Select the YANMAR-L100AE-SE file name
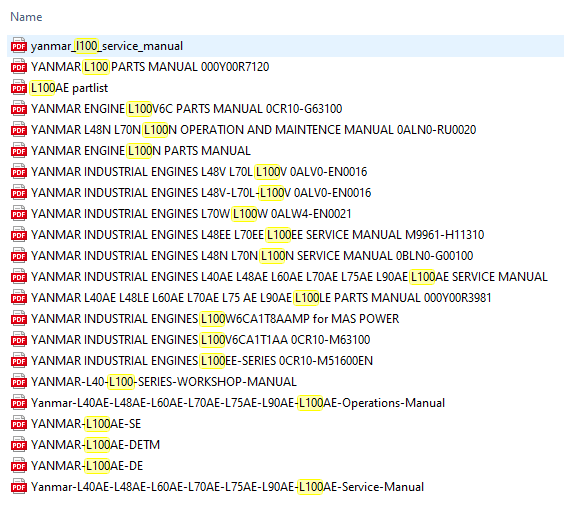The image size is (564, 530). point(86,424)
